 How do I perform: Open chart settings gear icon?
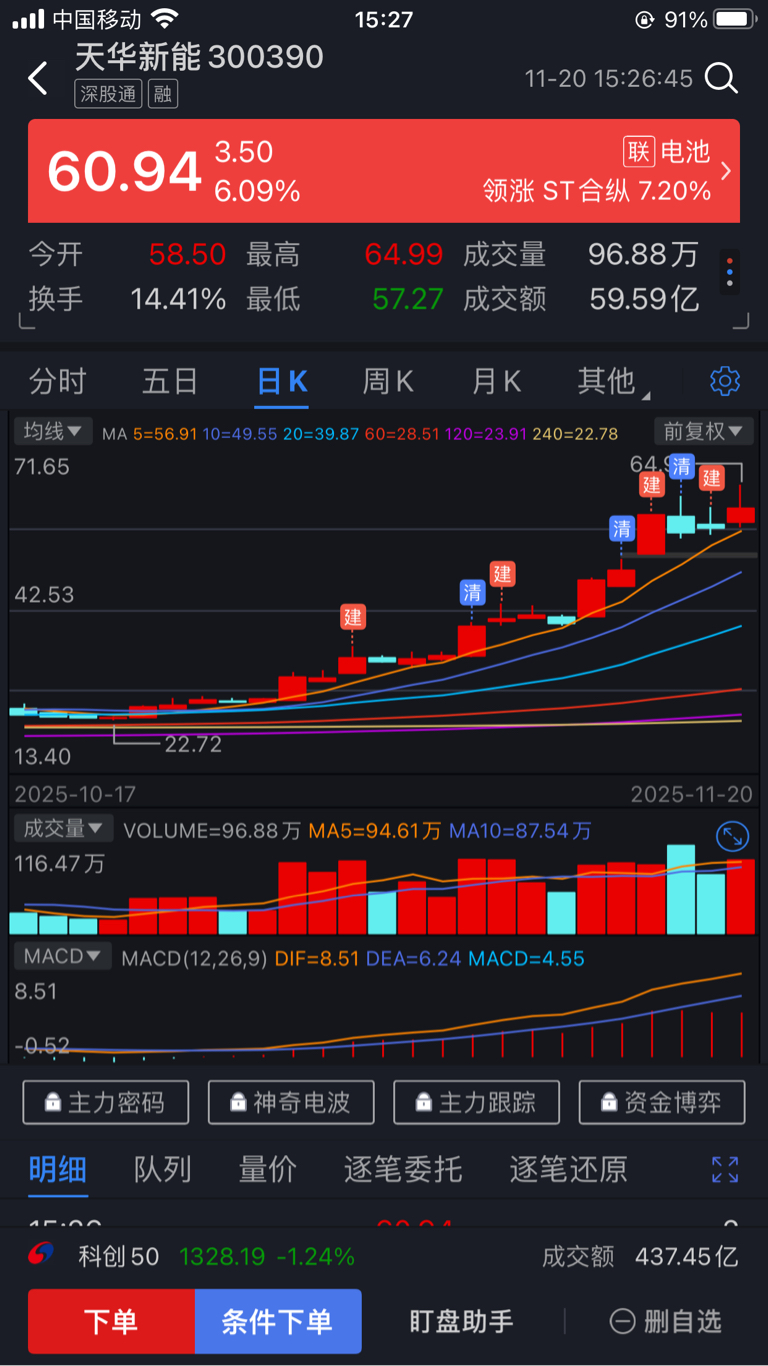[724, 381]
